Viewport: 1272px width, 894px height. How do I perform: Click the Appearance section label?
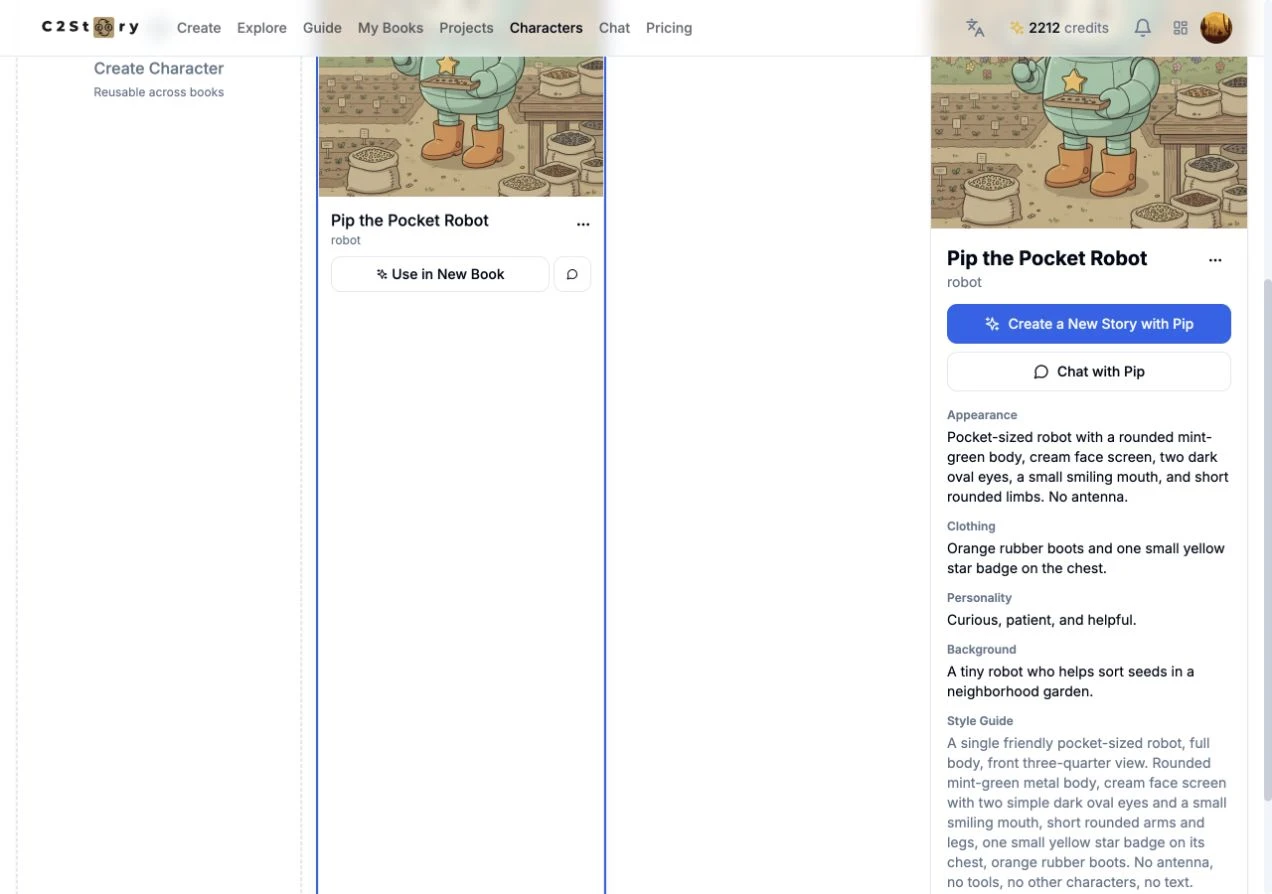tap(982, 415)
